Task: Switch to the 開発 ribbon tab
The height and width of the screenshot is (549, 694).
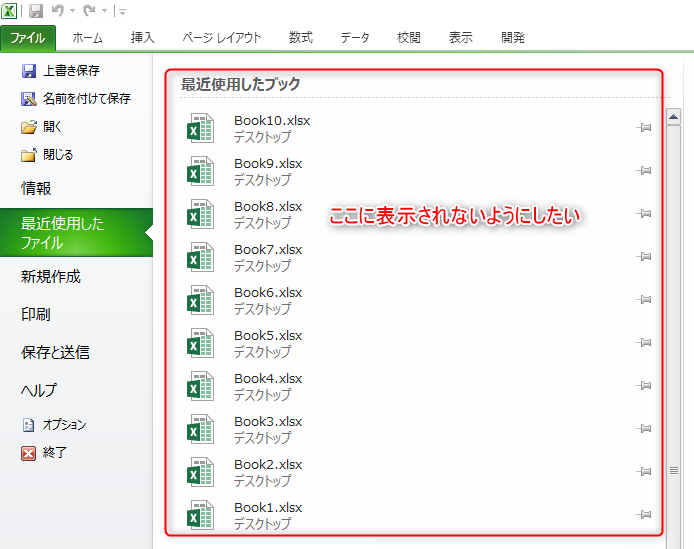Action: pyautogui.click(x=513, y=38)
